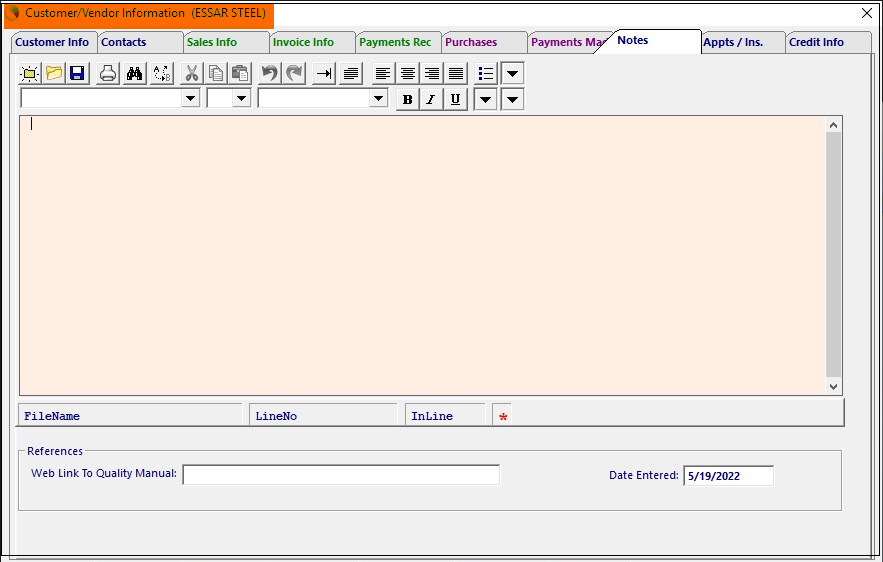Open the last dropdown arrow on formatting row
883x562 pixels.
512,100
